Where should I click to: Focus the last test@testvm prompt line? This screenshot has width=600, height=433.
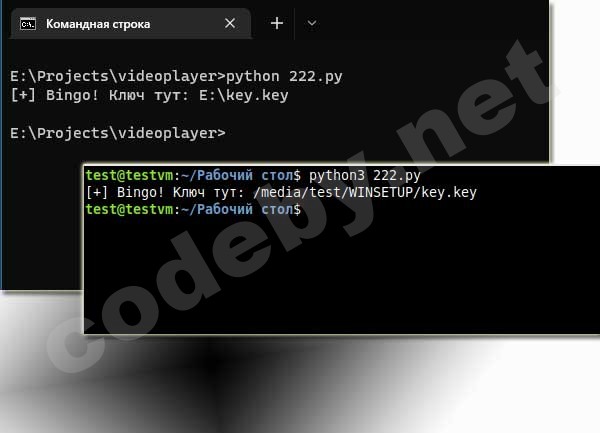coord(193,209)
